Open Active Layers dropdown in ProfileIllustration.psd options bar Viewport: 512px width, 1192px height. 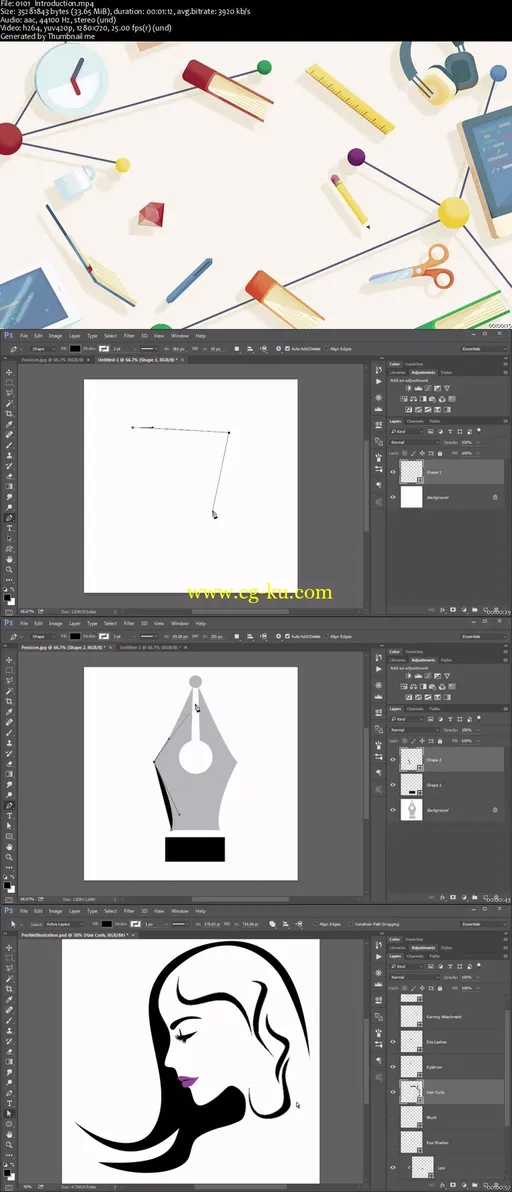click(x=64, y=924)
